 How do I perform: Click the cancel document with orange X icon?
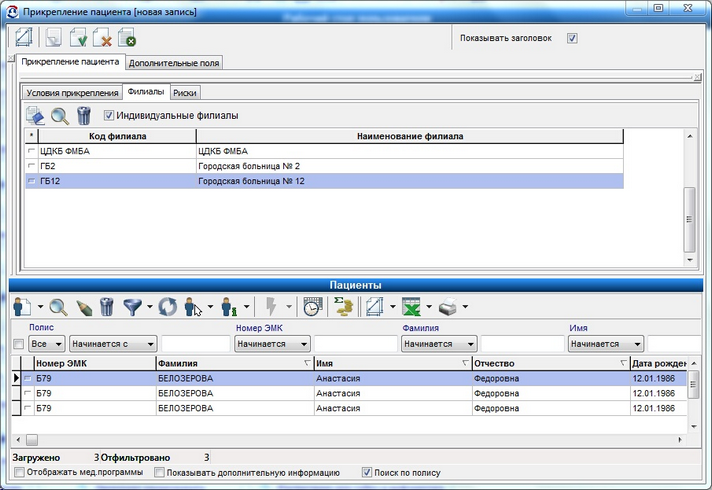102,38
